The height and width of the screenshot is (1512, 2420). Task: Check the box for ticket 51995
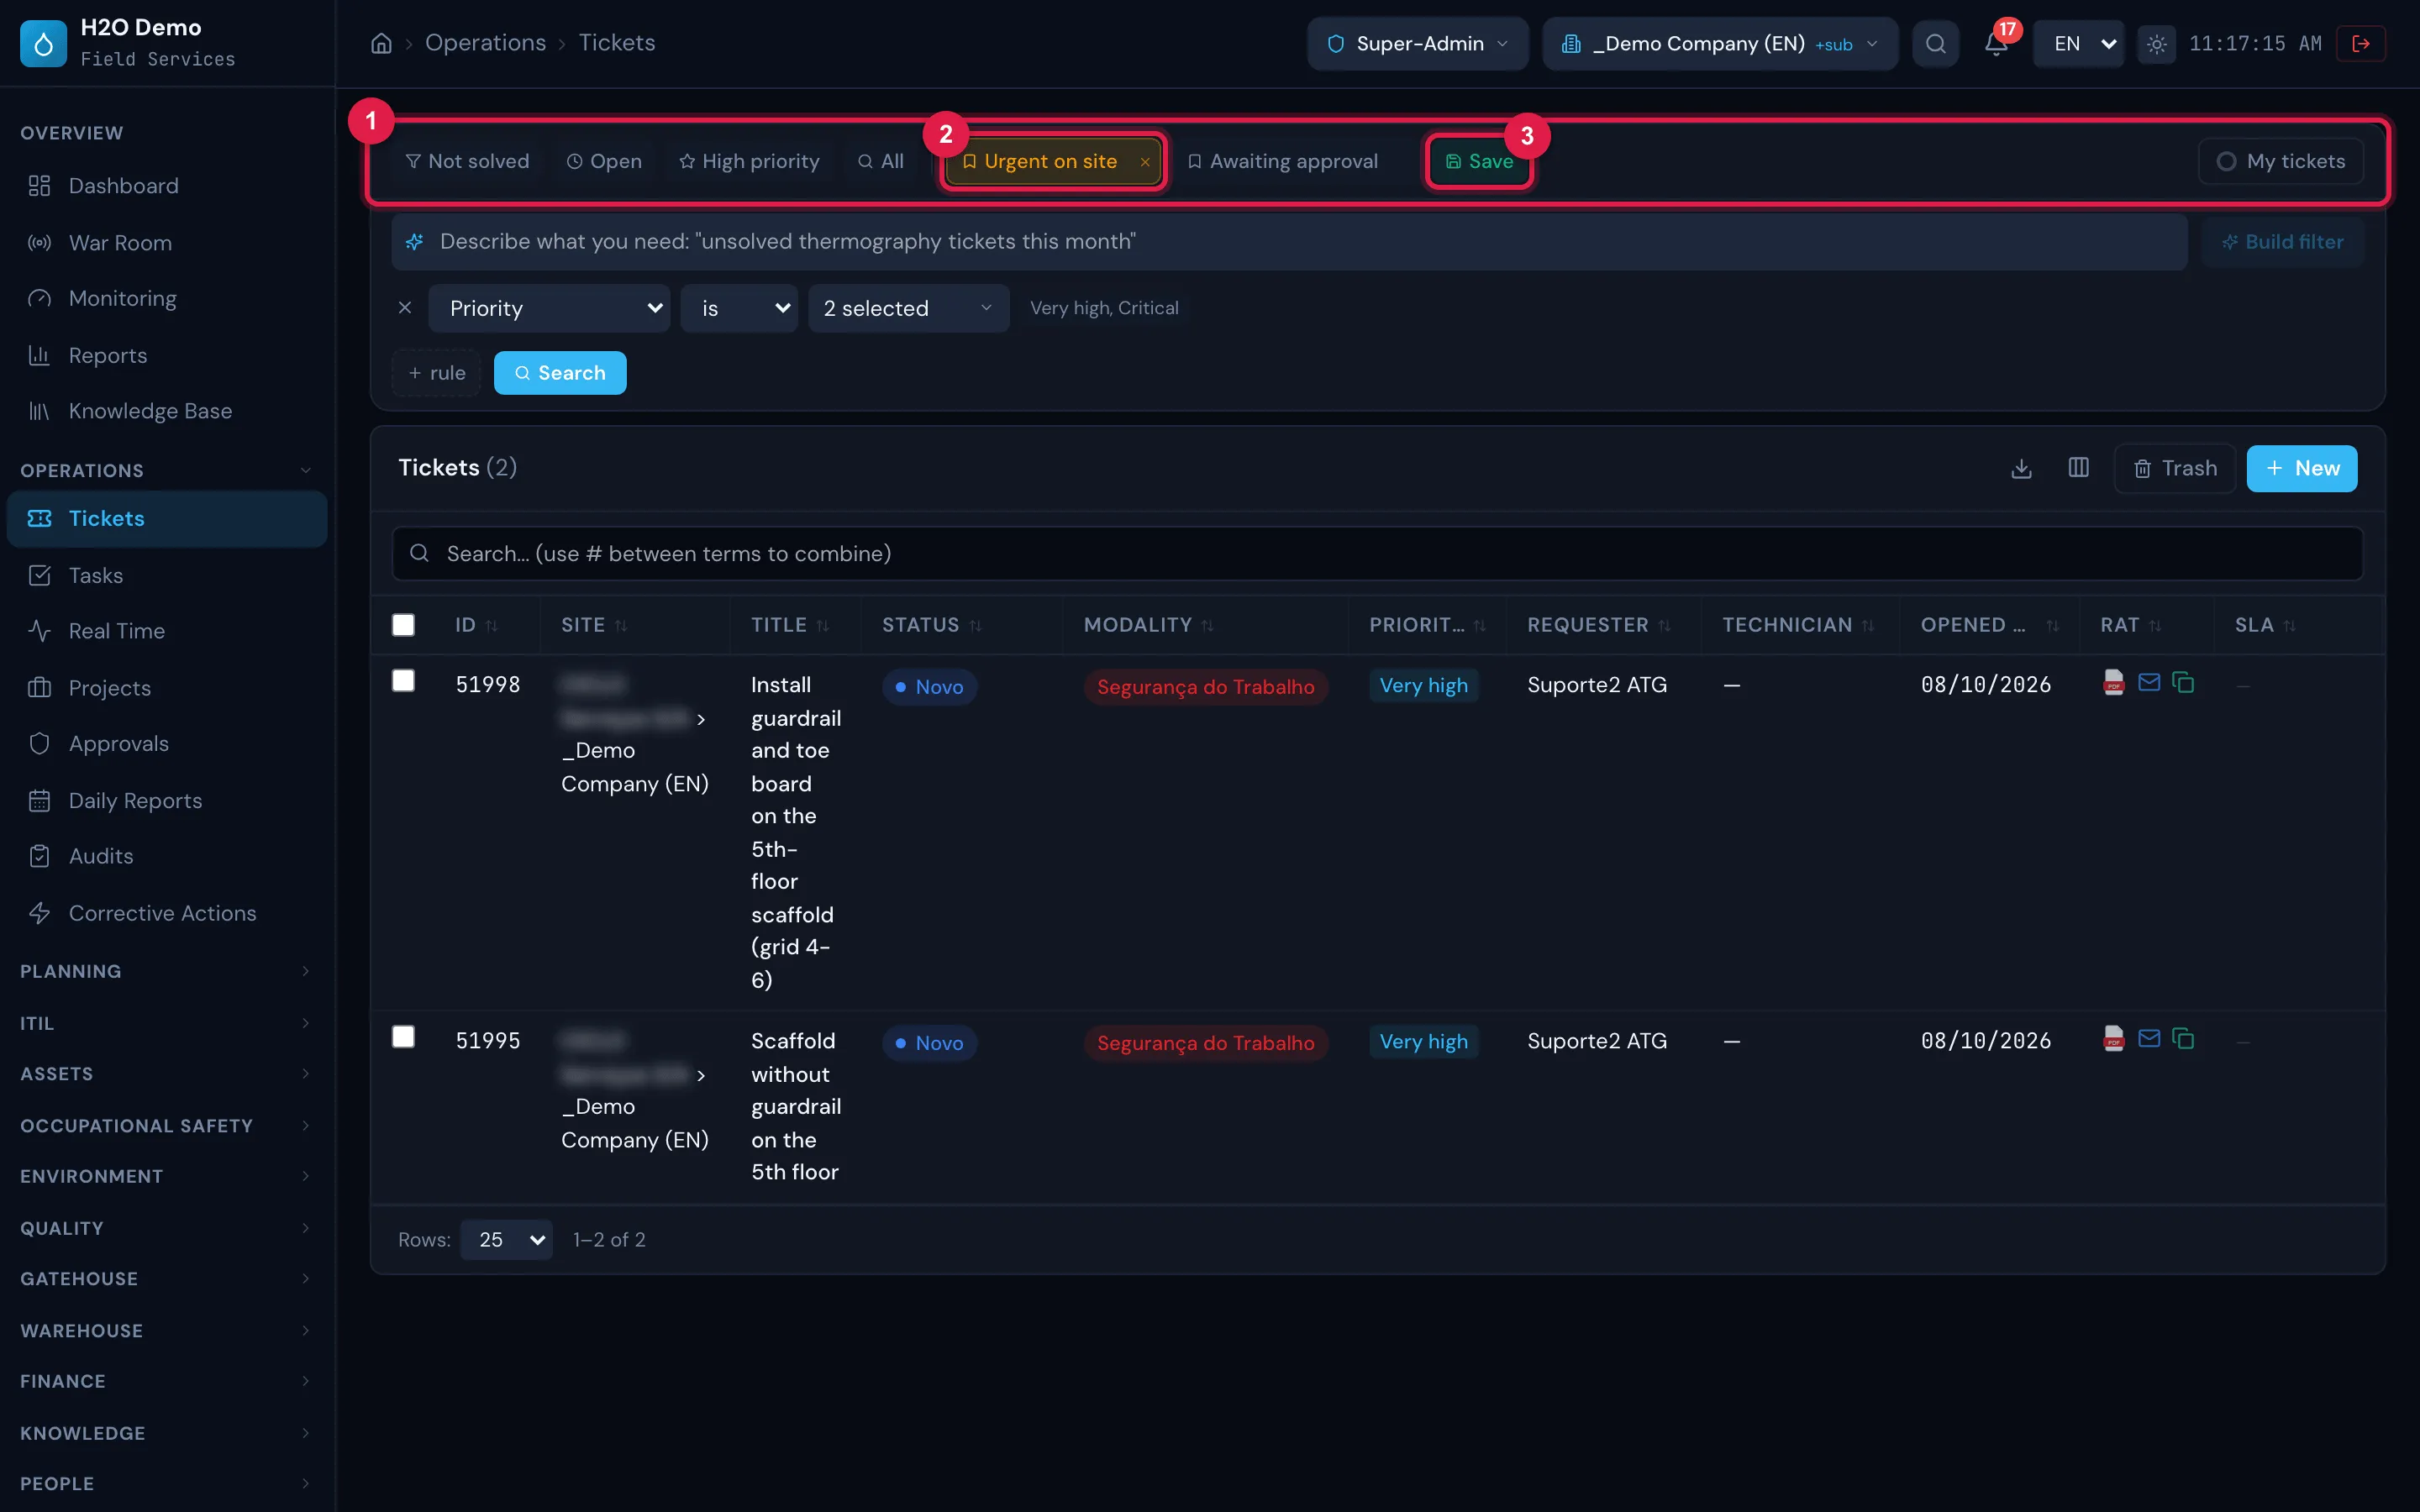[x=403, y=1037]
